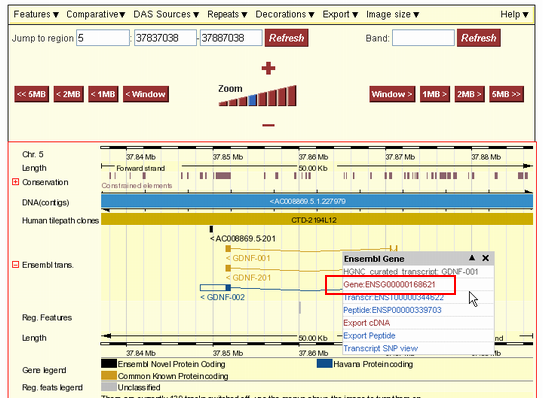Open the Gene:ENSG00000168621 link
Screen dimensions: 543x398
pyautogui.click(x=389, y=285)
